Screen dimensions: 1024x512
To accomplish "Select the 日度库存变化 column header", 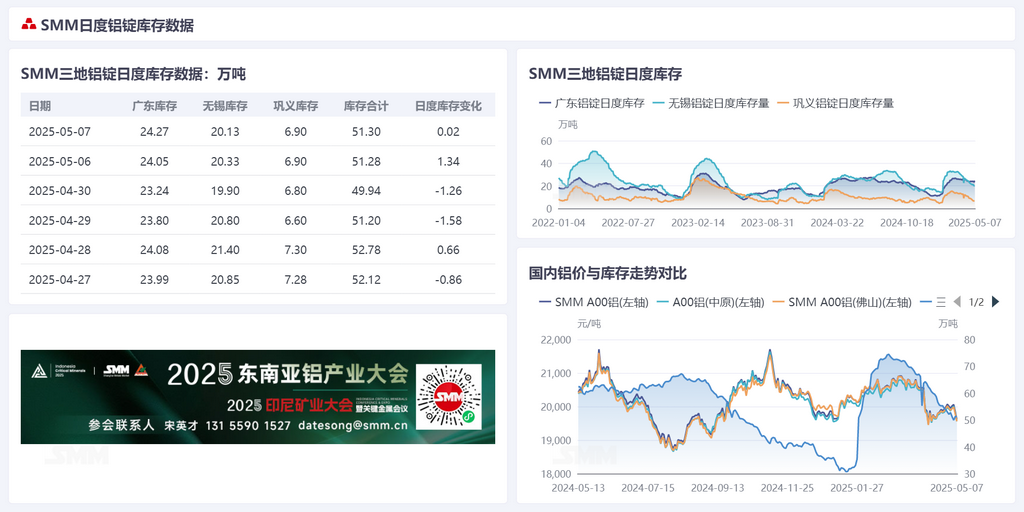I will click(448, 106).
